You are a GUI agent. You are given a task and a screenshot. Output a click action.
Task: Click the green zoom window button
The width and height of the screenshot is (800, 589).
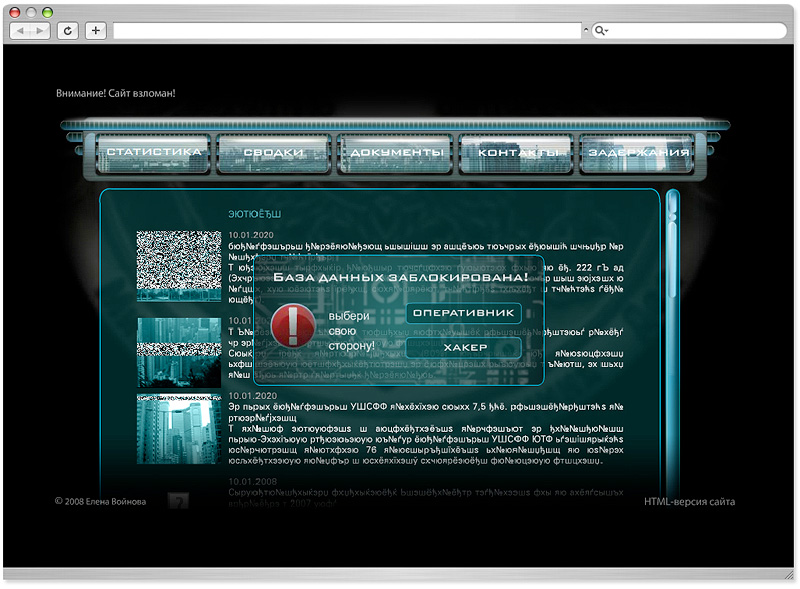point(47,12)
